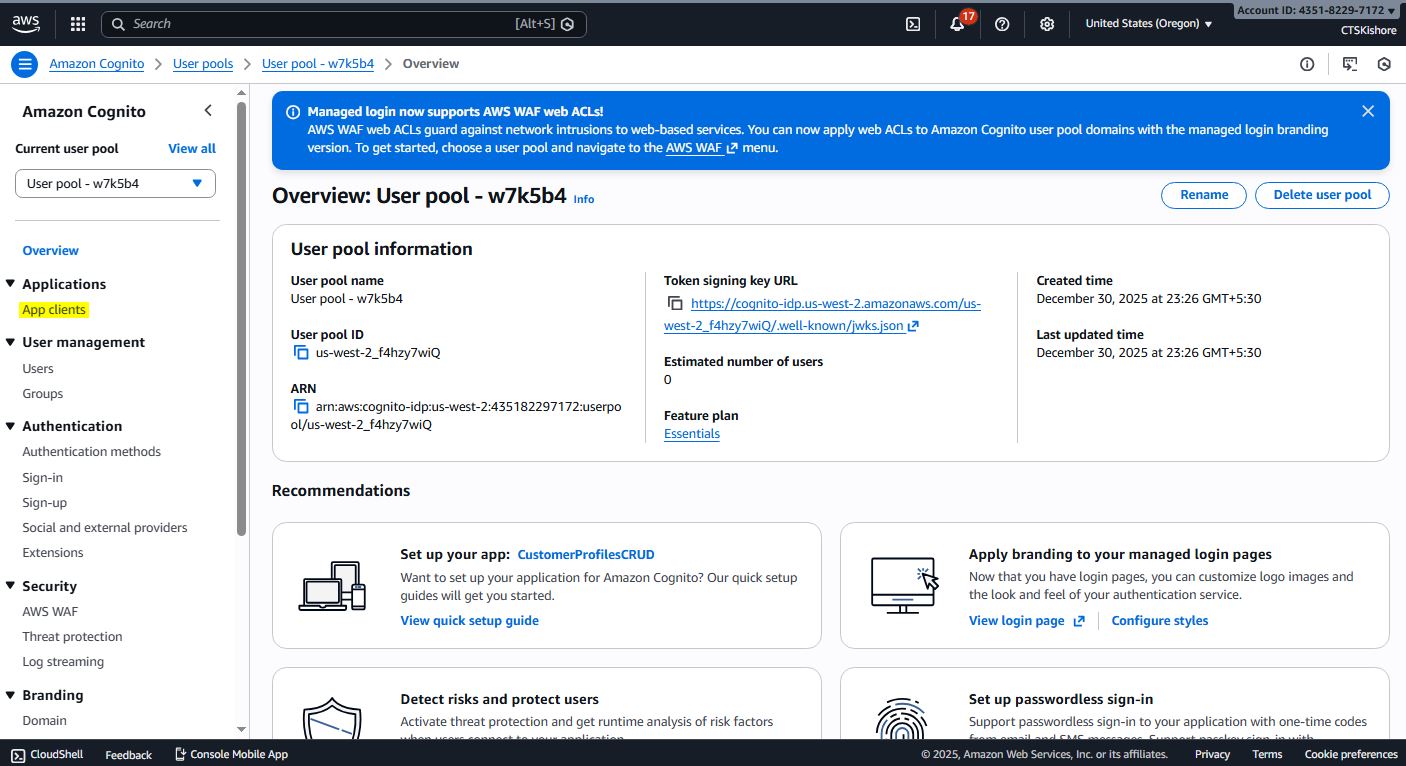Image resolution: width=1406 pixels, height=766 pixels.
Task: Copy the user pool ARN
Action: [x=301, y=407]
